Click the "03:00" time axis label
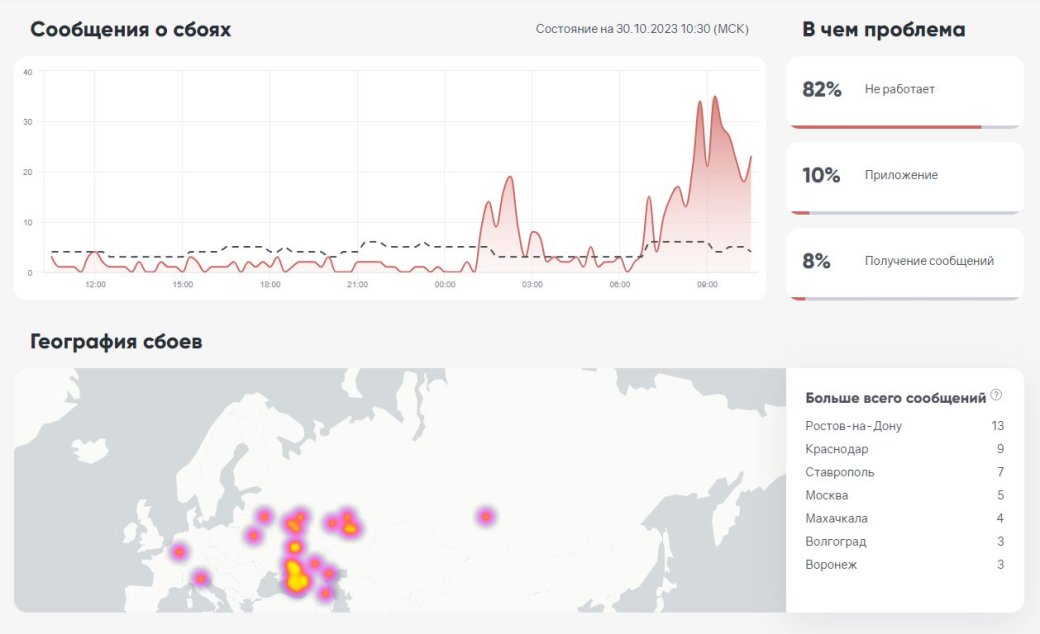Viewport: 1040px width, 634px height. [x=532, y=285]
